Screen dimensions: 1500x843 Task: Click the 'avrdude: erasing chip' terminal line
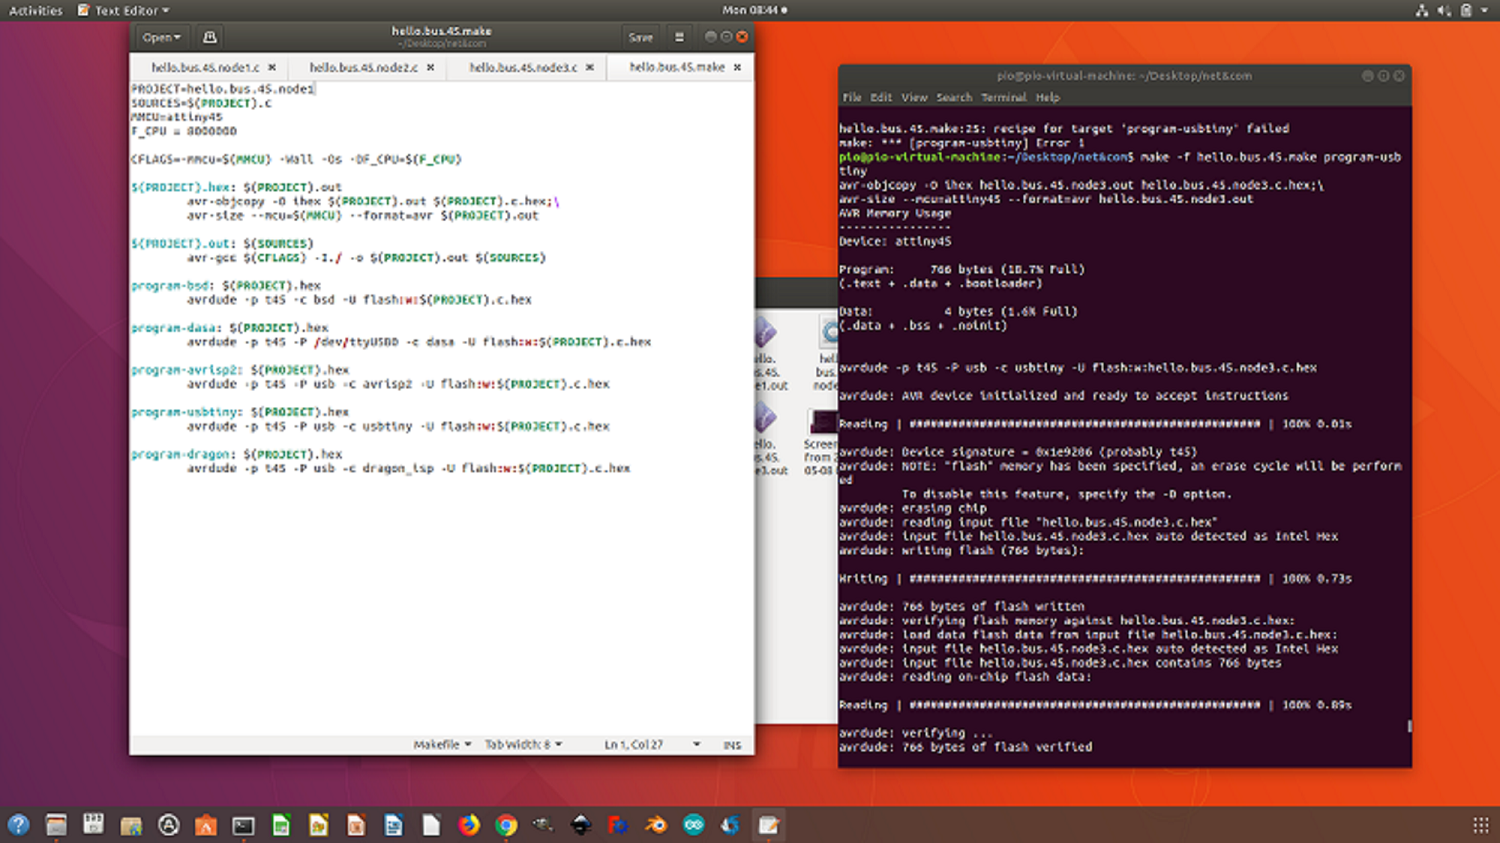click(x=913, y=508)
